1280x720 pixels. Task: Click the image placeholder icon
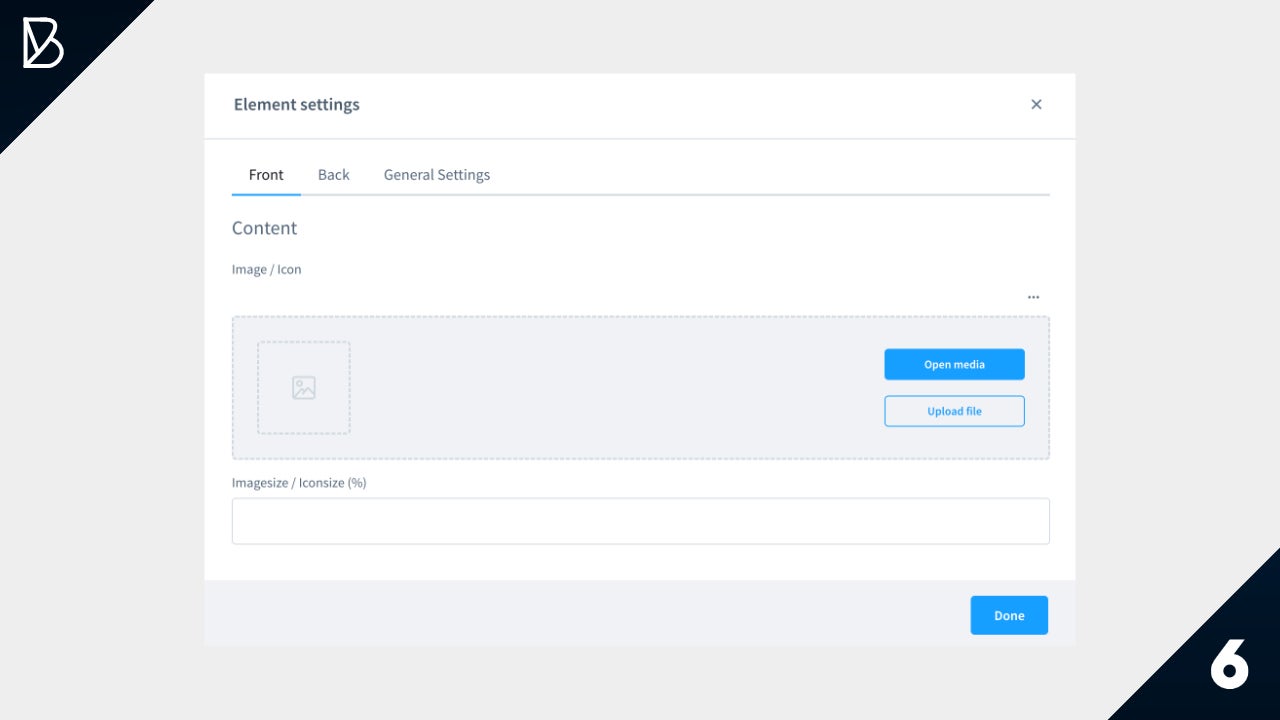click(x=304, y=388)
